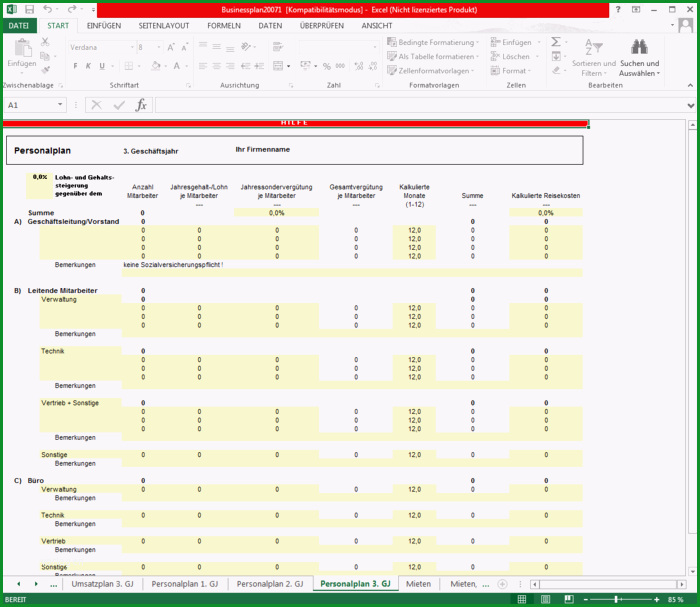Image resolution: width=700 pixels, height=607 pixels.
Task: Collapse the ribbon with the arrow
Action: [x=690, y=85]
